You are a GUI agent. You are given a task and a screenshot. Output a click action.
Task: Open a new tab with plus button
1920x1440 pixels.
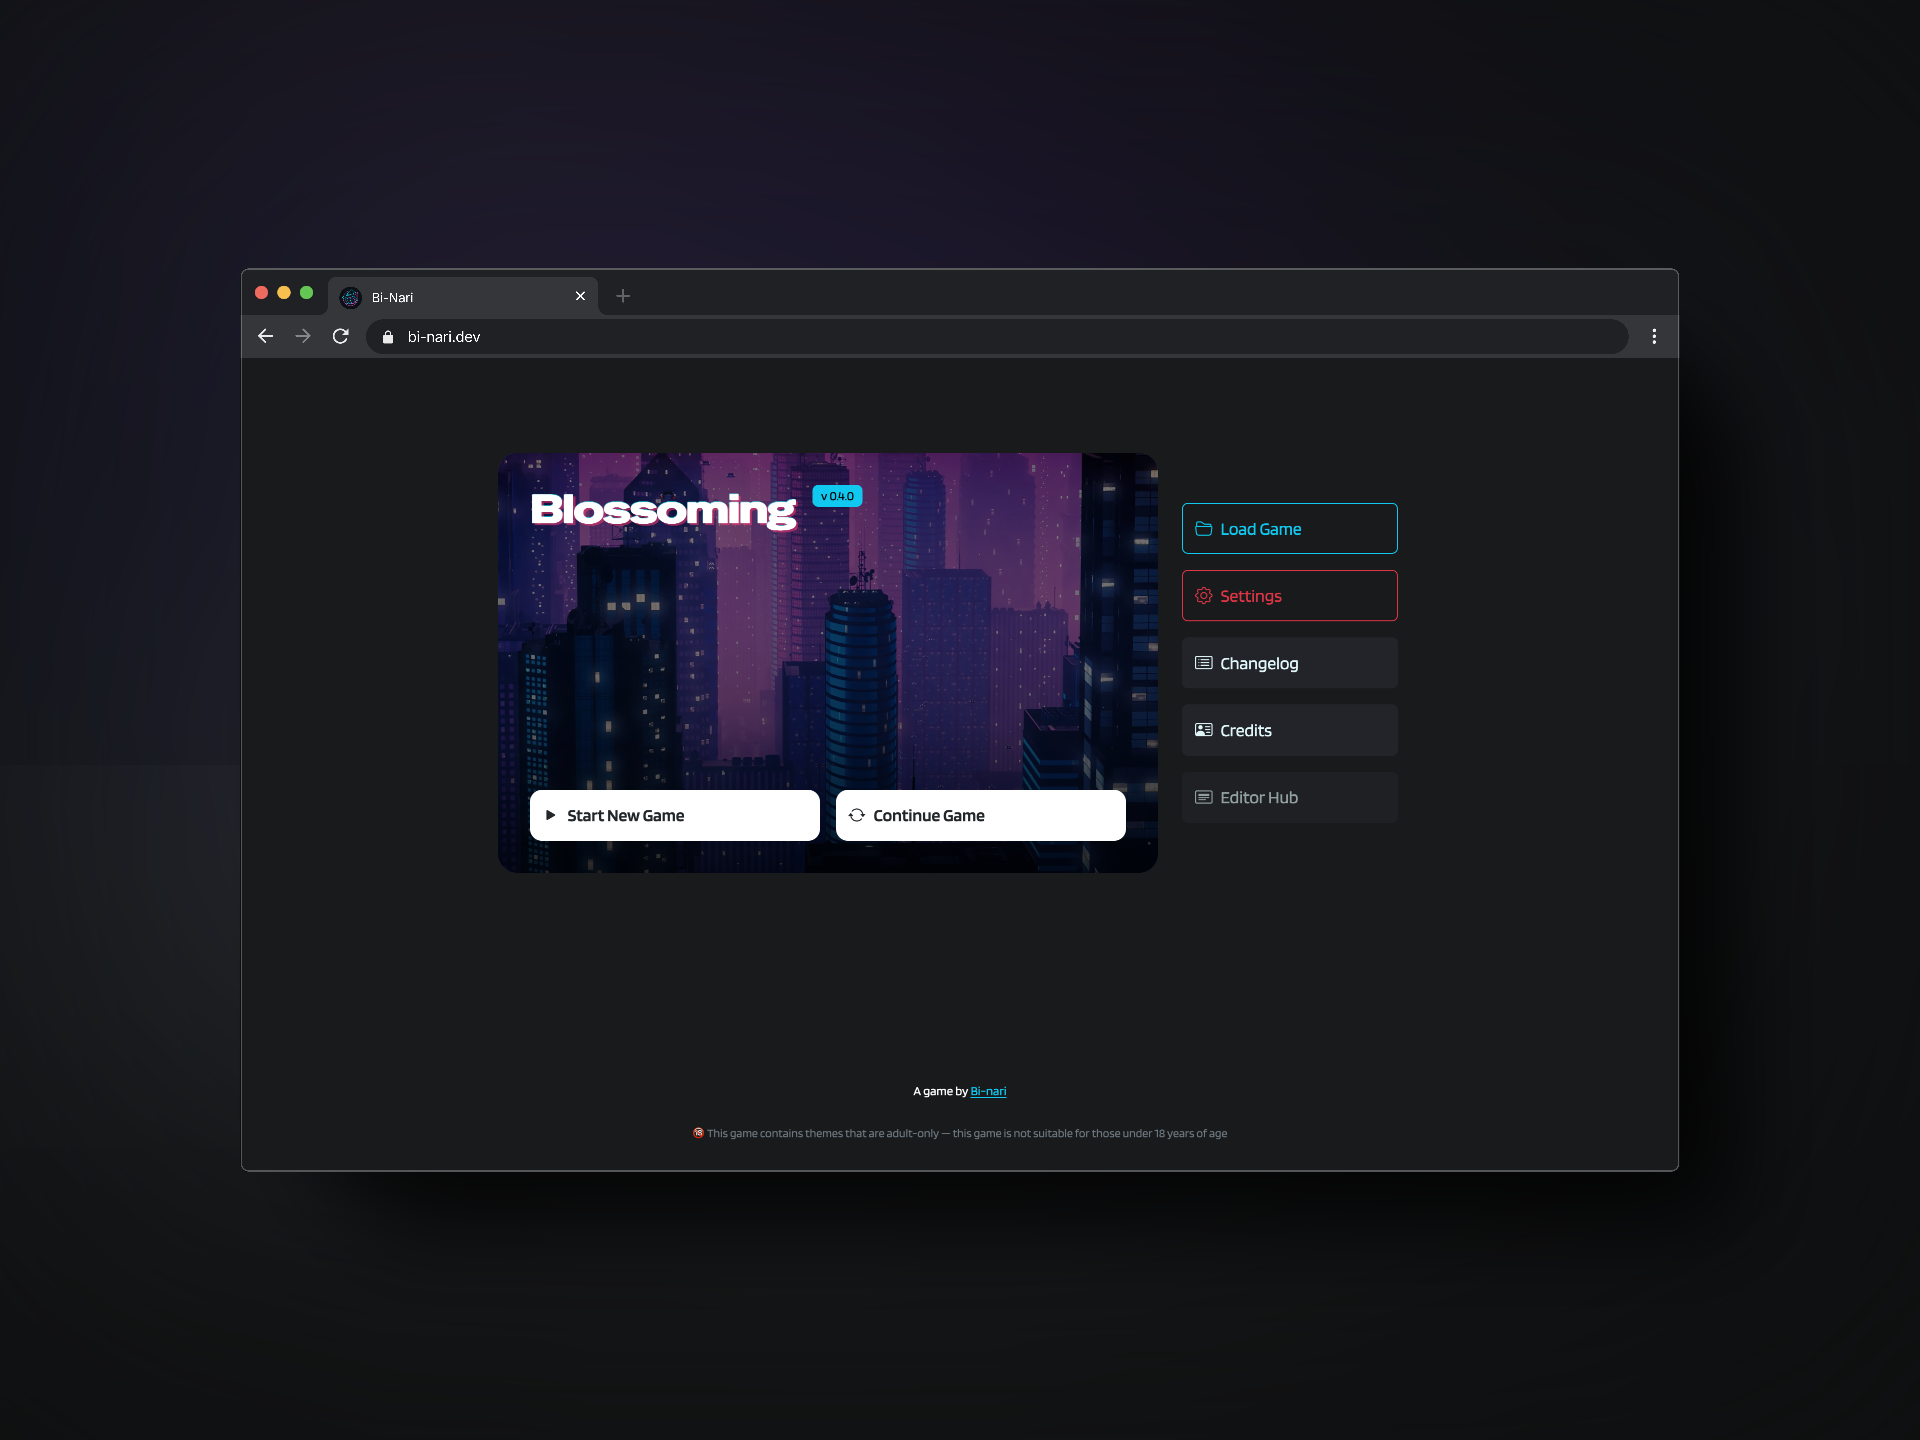point(622,296)
